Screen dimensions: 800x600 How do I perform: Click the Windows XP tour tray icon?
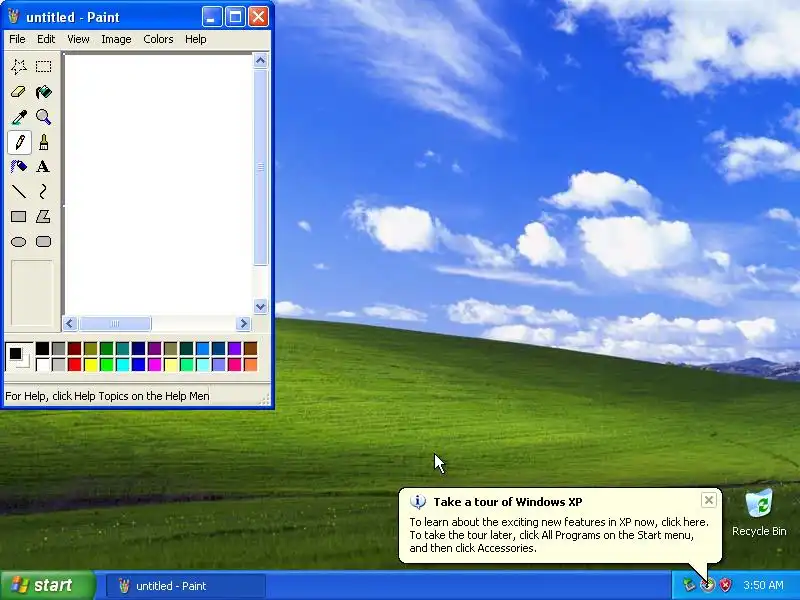tap(707, 585)
